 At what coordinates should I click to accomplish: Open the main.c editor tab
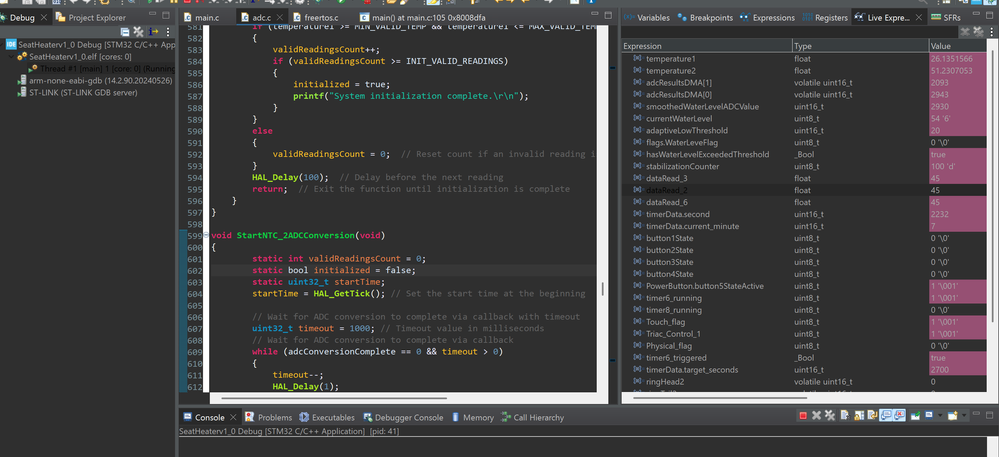tap(207, 18)
